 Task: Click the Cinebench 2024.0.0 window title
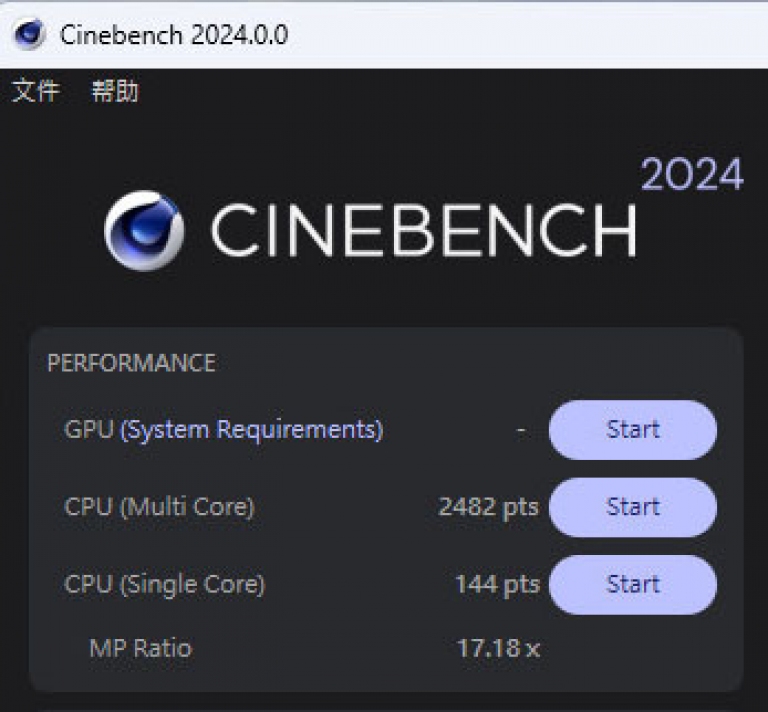pos(174,34)
